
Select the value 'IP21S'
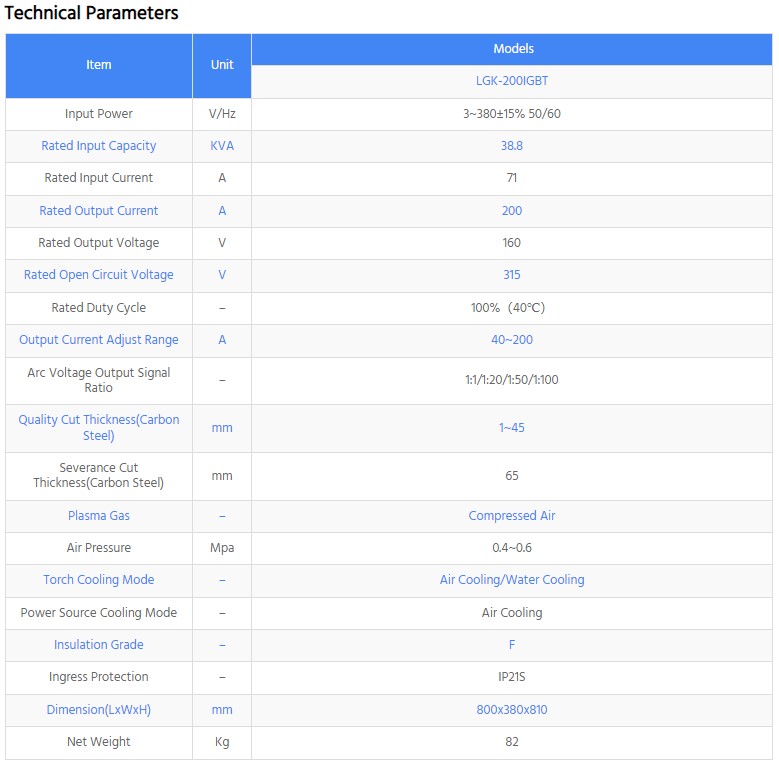pos(512,677)
